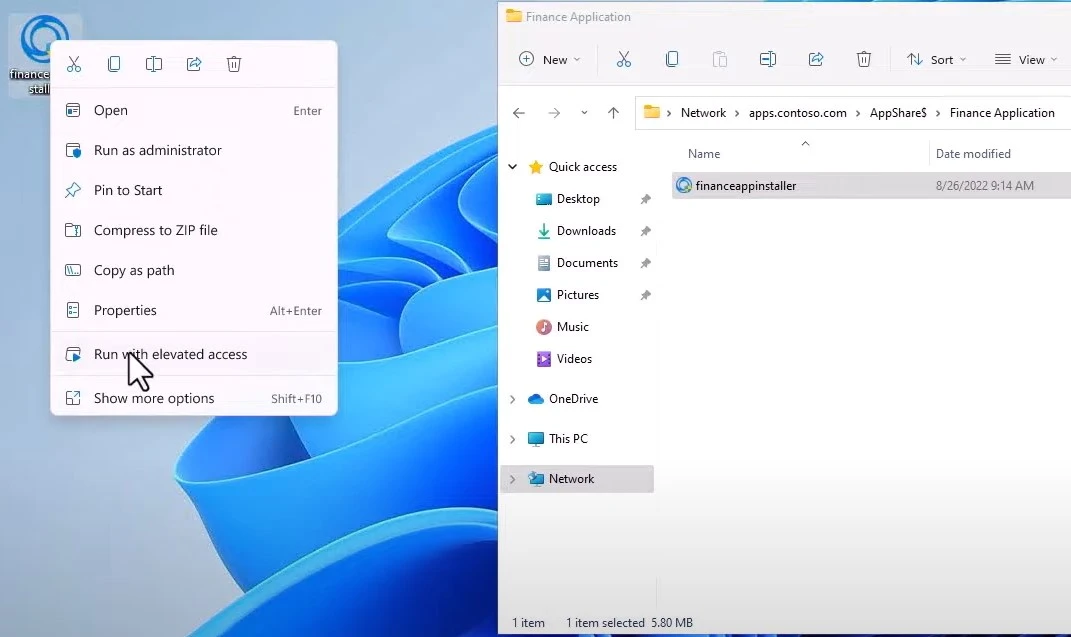Expand the This PC tree node

point(513,439)
